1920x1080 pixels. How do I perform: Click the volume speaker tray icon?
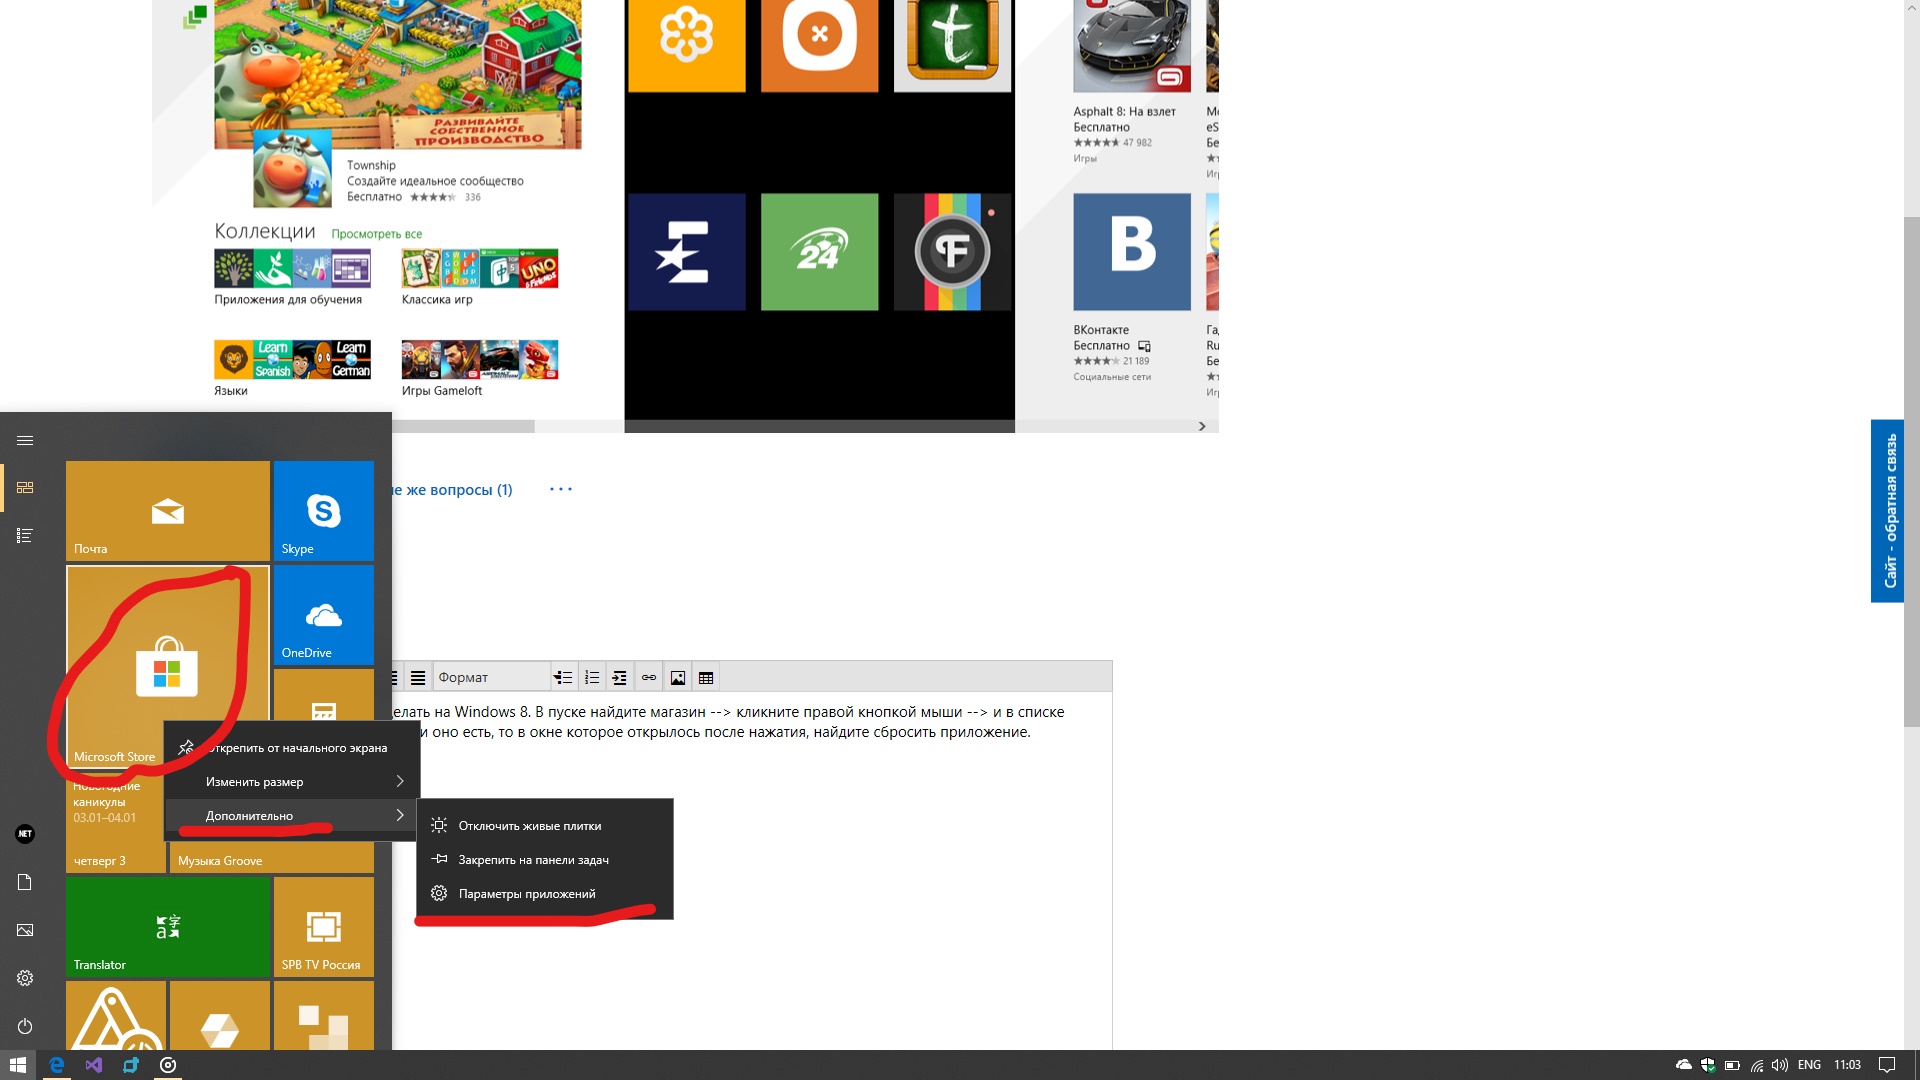pos(1780,1065)
